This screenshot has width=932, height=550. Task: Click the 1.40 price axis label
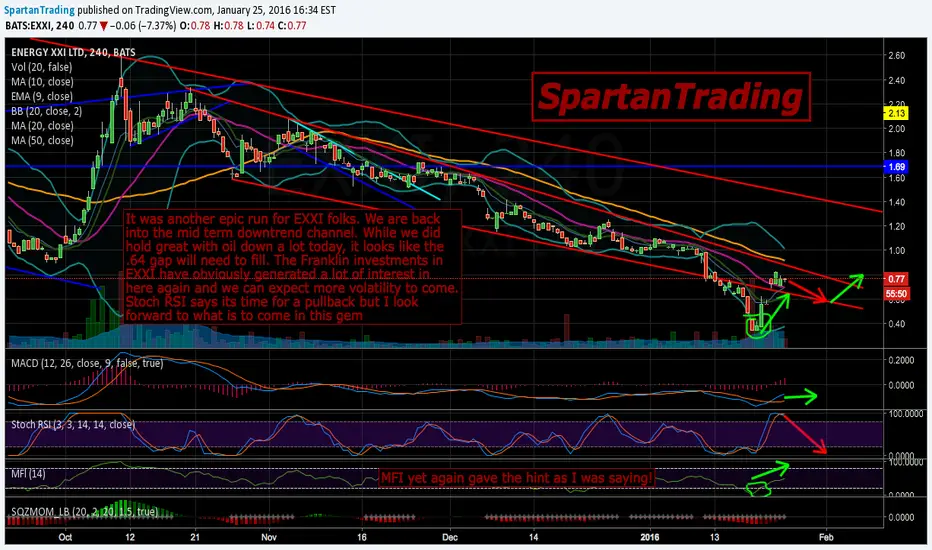tap(896, 202)
